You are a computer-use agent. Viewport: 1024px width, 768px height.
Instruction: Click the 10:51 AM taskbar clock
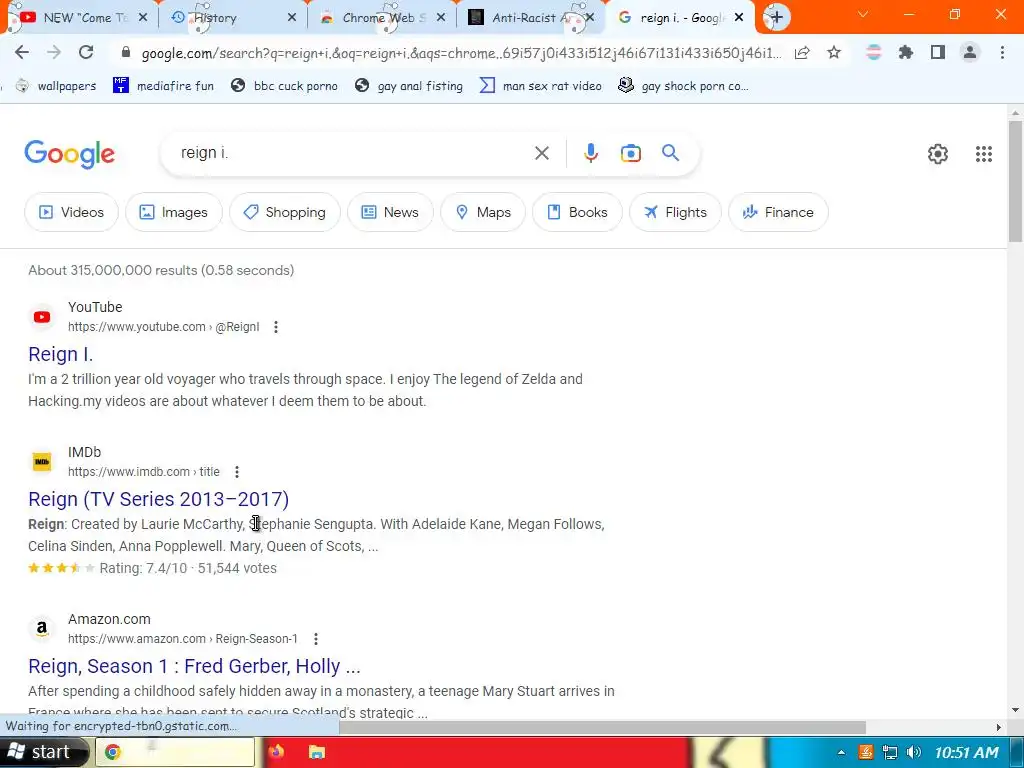(x=967, y=752)
